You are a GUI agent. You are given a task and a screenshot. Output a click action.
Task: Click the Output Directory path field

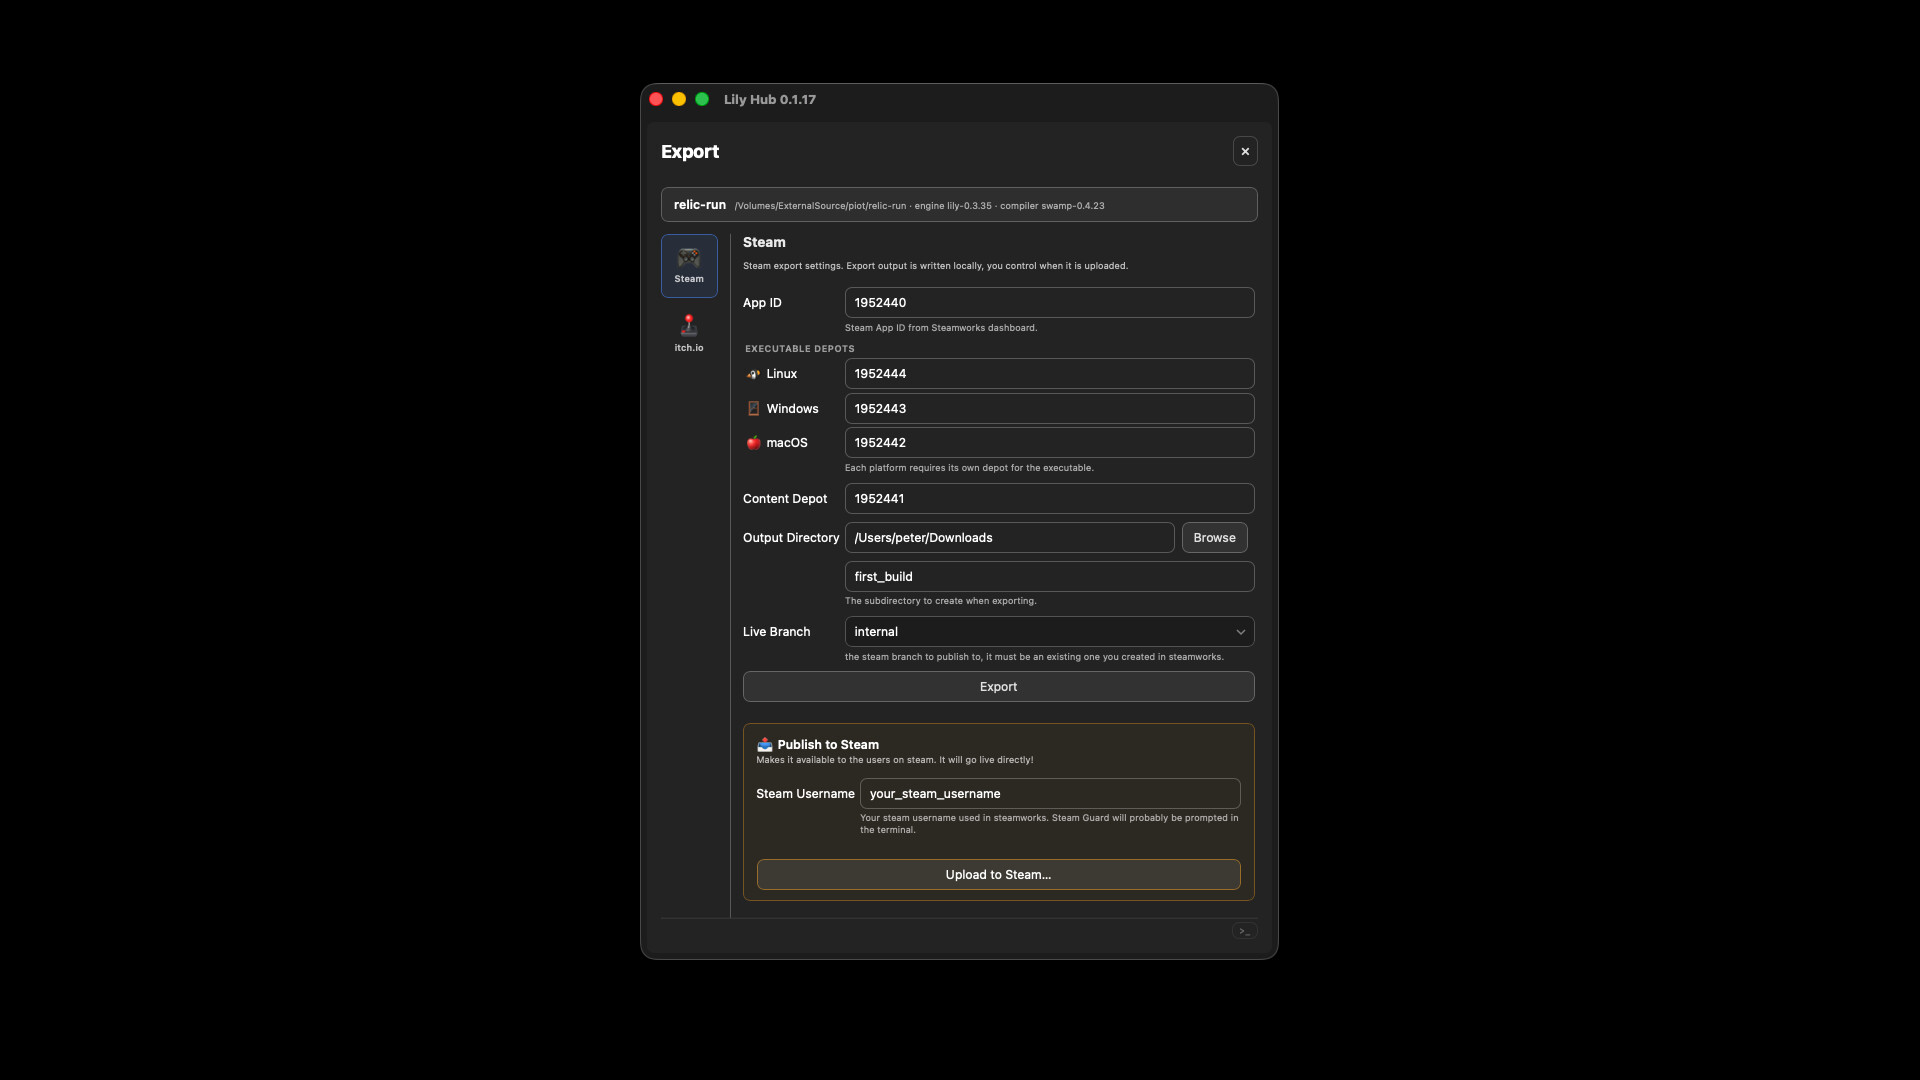coord(1009,538)
